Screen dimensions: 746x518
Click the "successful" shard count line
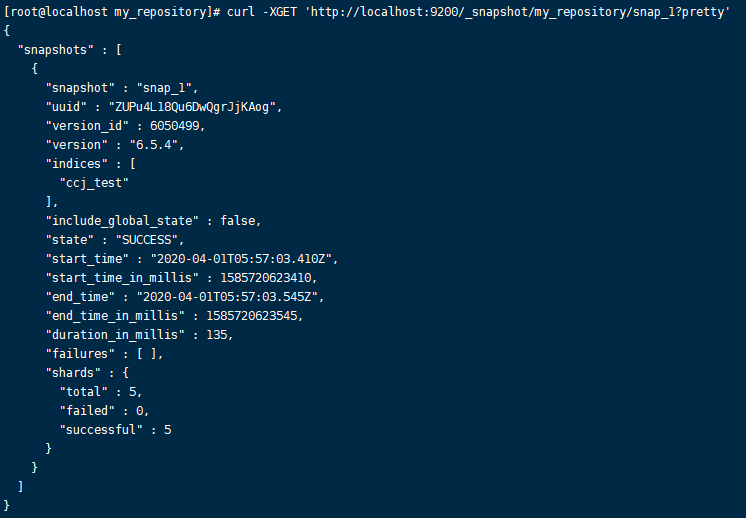(x=115, y=429)
